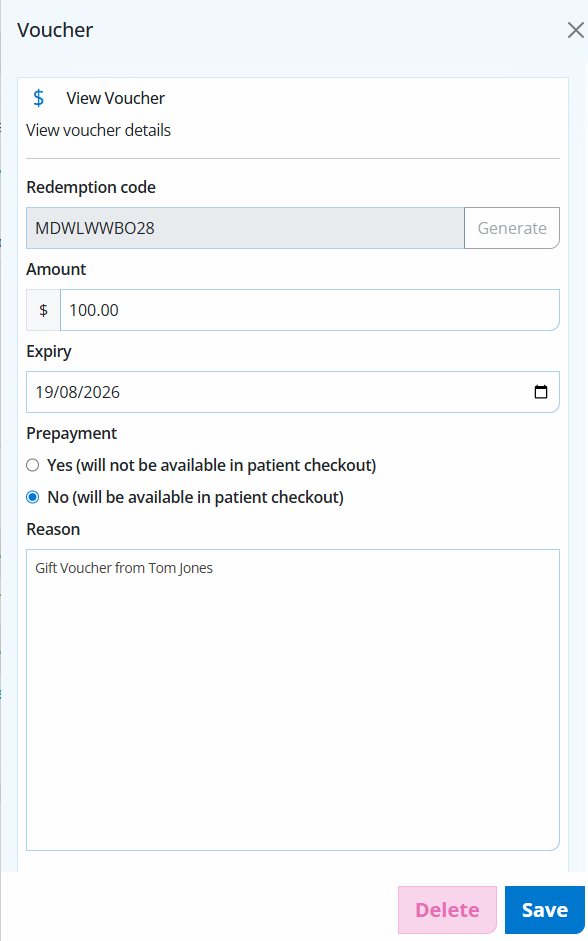Click inside the Reason text area
Image resolution: width=588 pixels, height=941 pixels.
(293, 700)
